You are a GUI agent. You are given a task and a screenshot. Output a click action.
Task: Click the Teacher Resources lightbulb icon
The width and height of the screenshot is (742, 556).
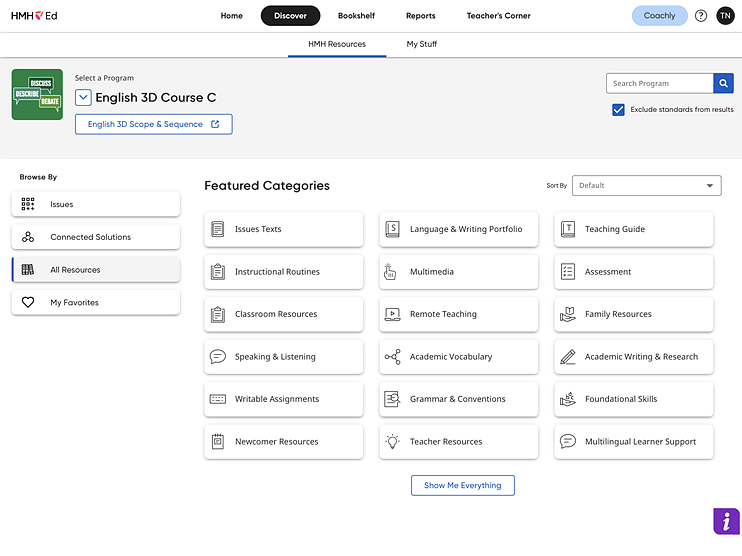click(392, 441)
